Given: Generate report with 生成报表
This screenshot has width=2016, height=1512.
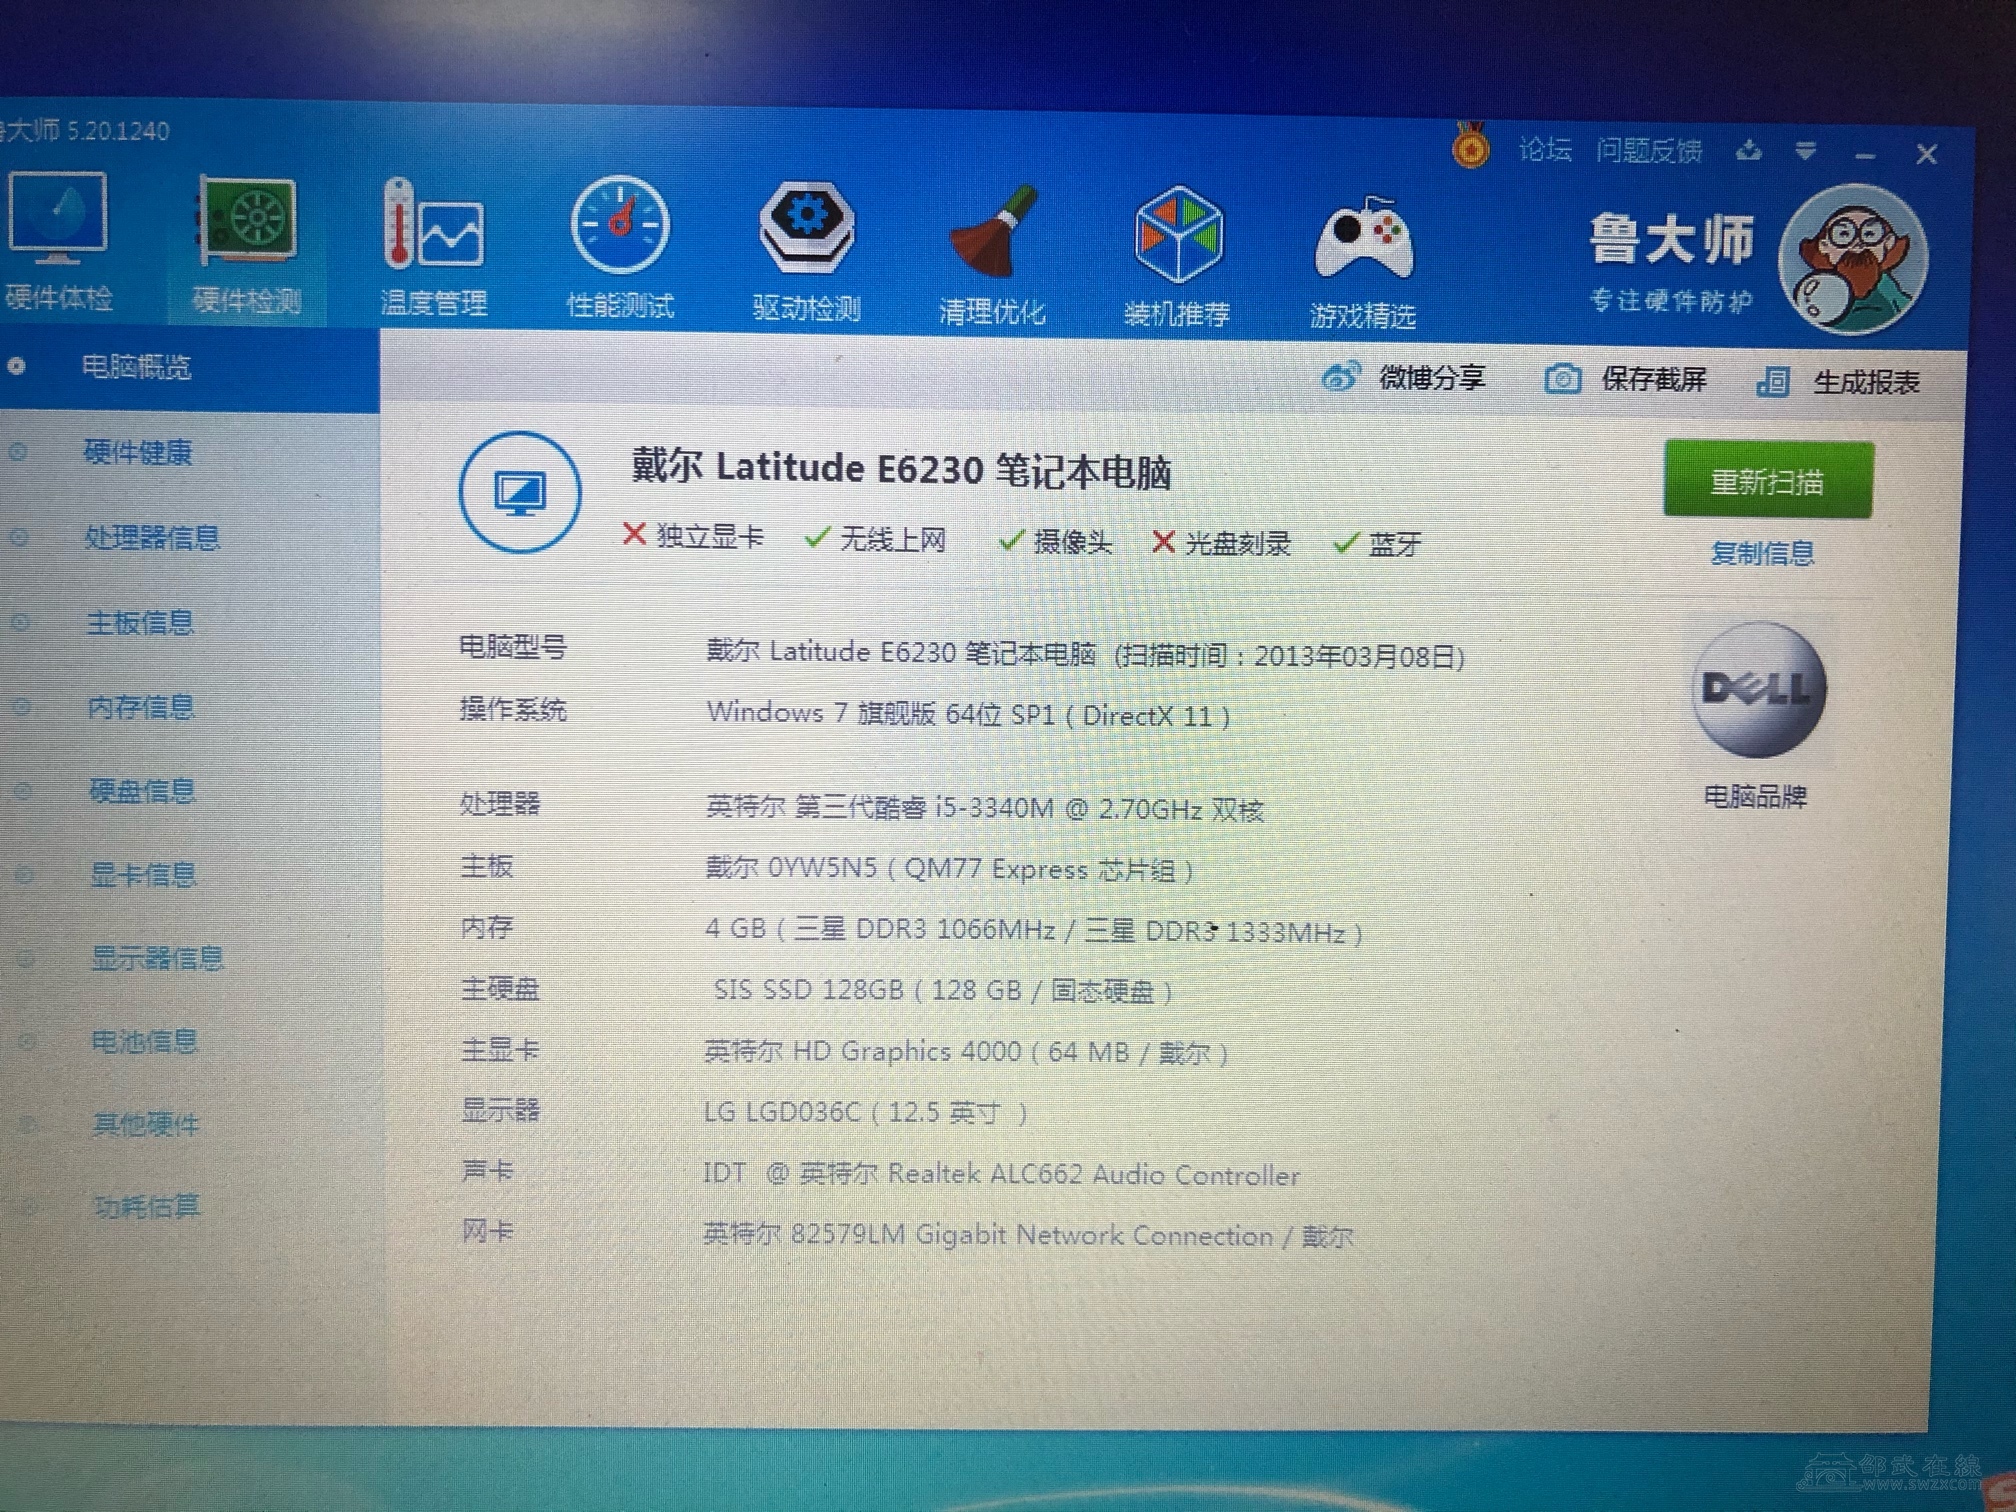Looking at the screenshot, I should point(1838,382).
